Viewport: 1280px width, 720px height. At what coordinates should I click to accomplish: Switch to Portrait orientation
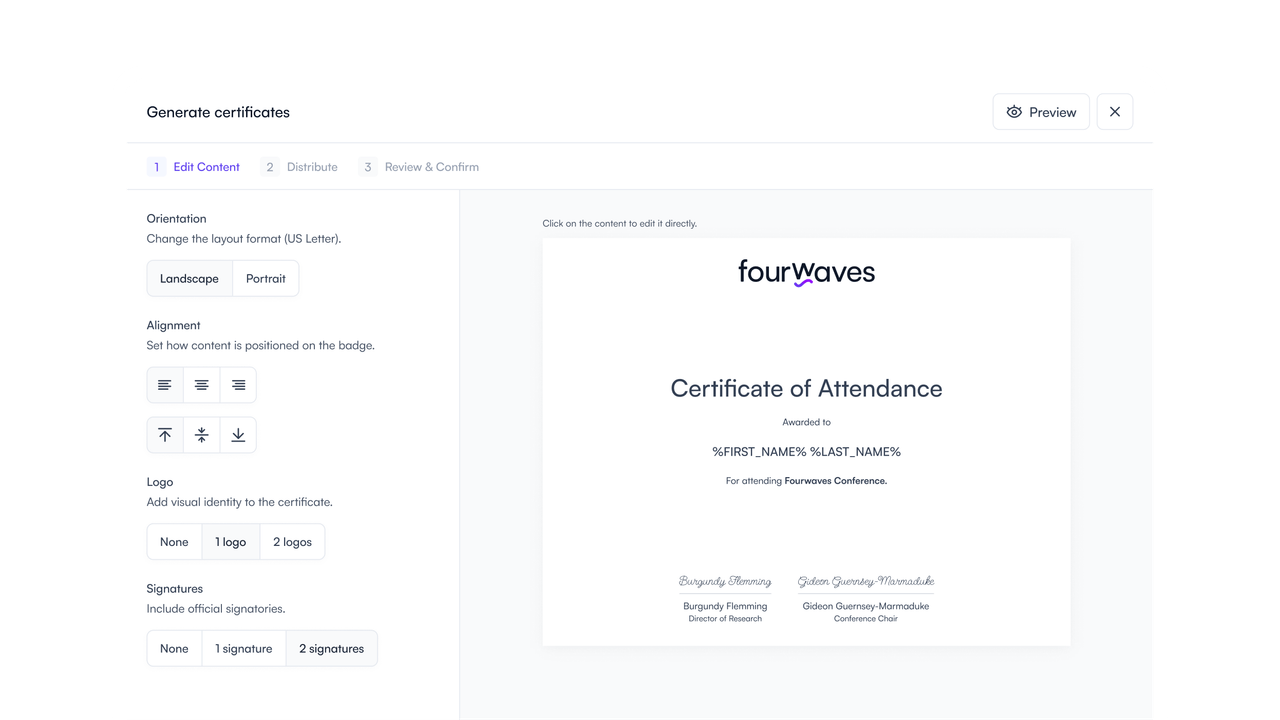click(x=266, y=279)
